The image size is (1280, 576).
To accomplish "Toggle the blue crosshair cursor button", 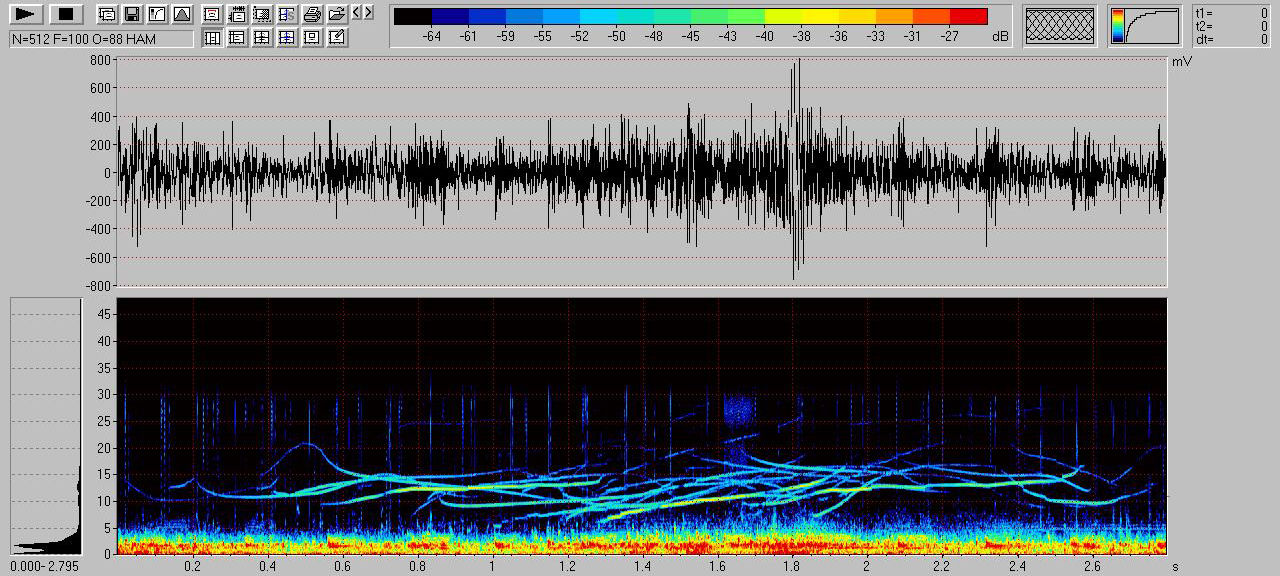I will click(287, 38).
